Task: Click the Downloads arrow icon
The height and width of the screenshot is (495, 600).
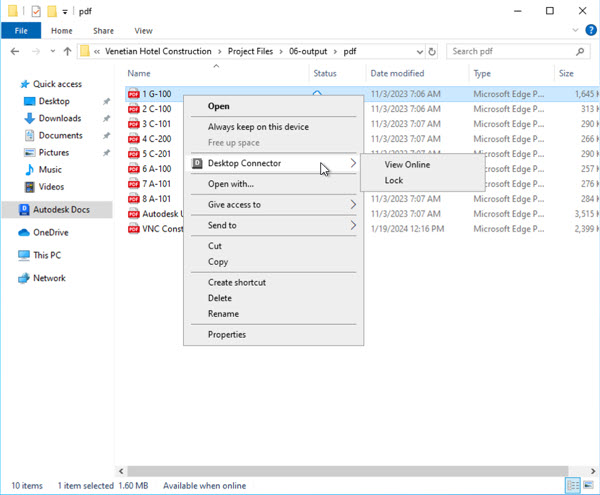Action: pos(29,118)
